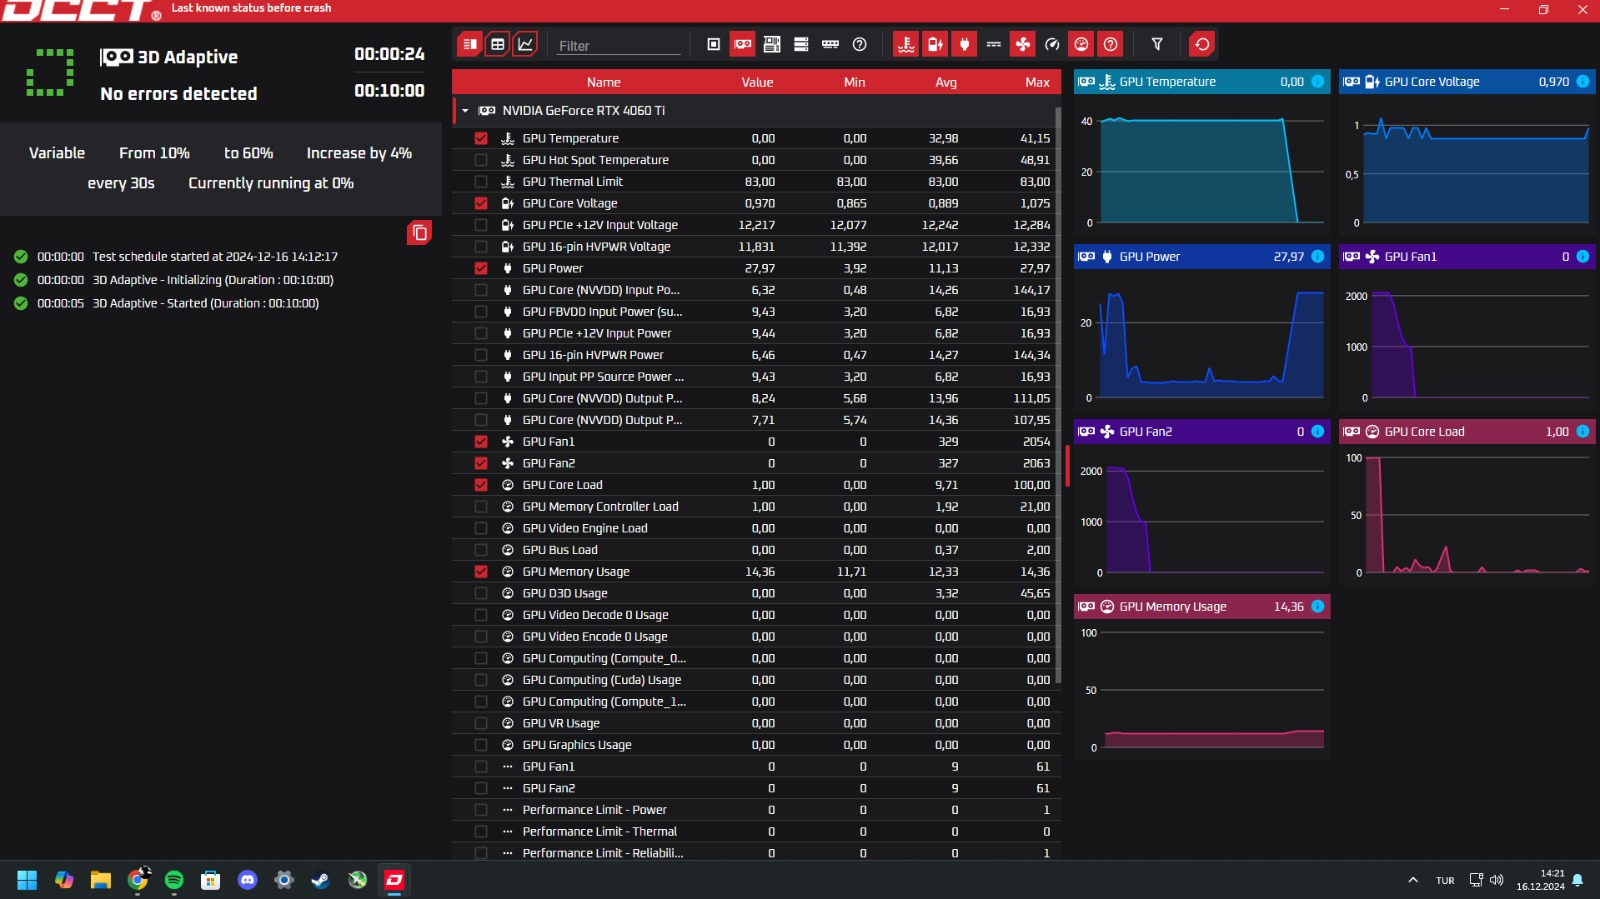
Task: Copy the test log with clipboard icon
Action: (420, 233)
